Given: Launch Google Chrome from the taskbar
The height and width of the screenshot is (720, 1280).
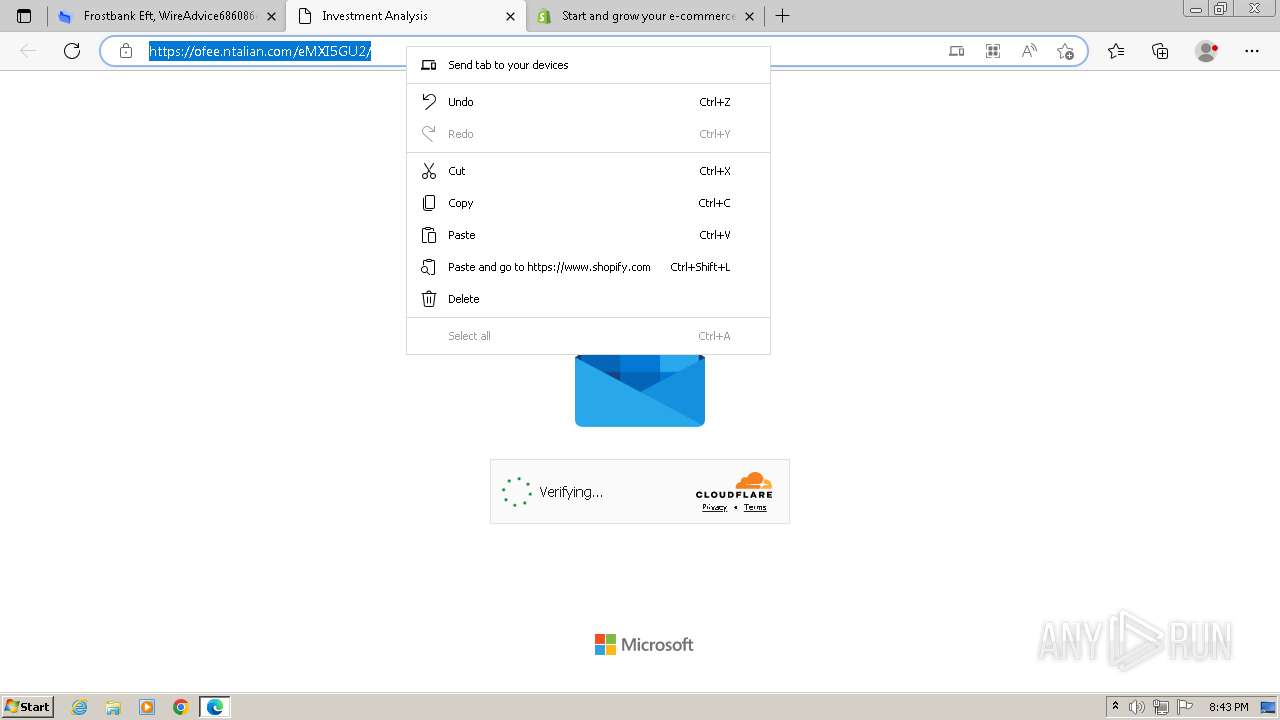Looking at the screenshot, I should 181,707.
